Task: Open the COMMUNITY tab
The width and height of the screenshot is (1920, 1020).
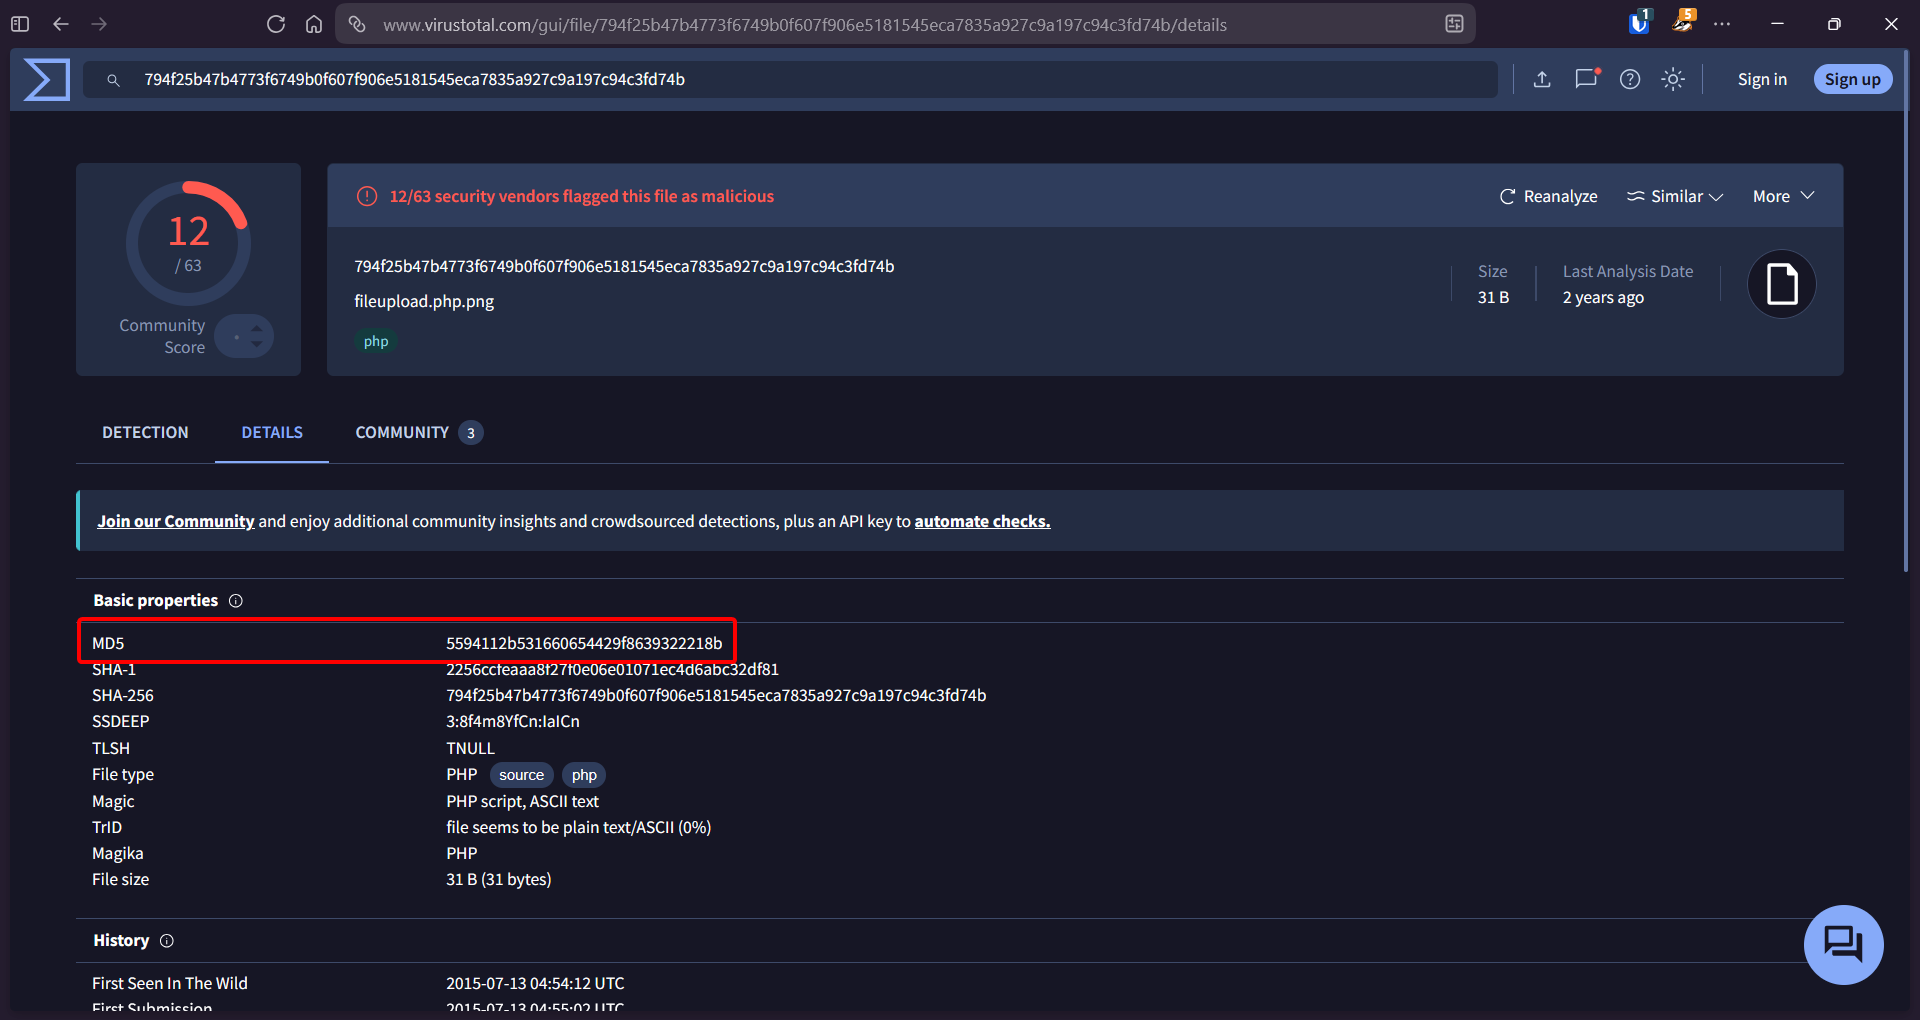Action: pos(418,433)
